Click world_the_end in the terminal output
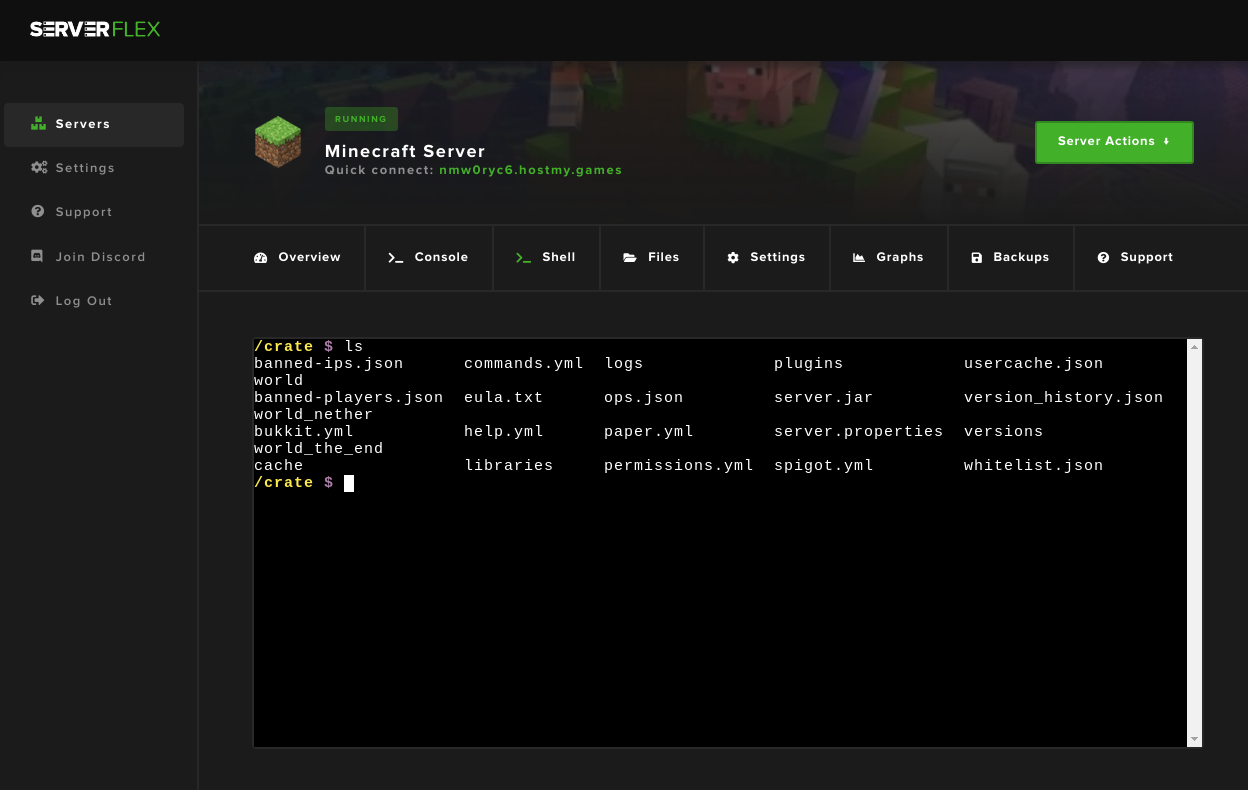The height and width of the screenshot is (790, 1248). (x=319, y=449)
